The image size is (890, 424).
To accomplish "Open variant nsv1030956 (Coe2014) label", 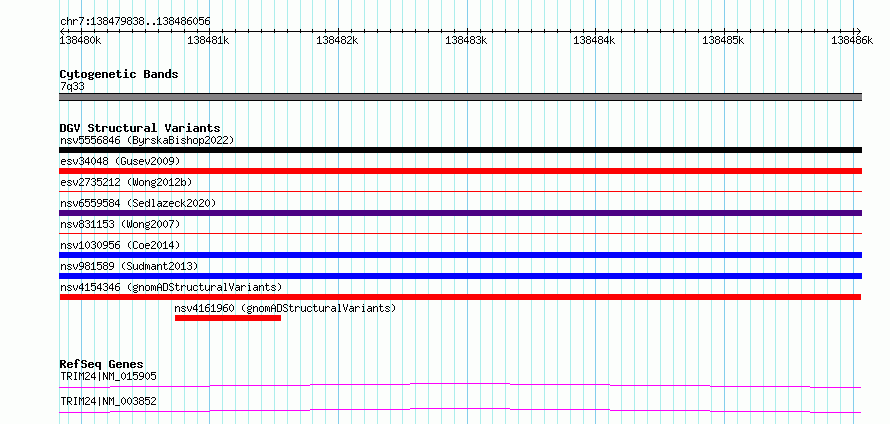I will pos(120,245).
